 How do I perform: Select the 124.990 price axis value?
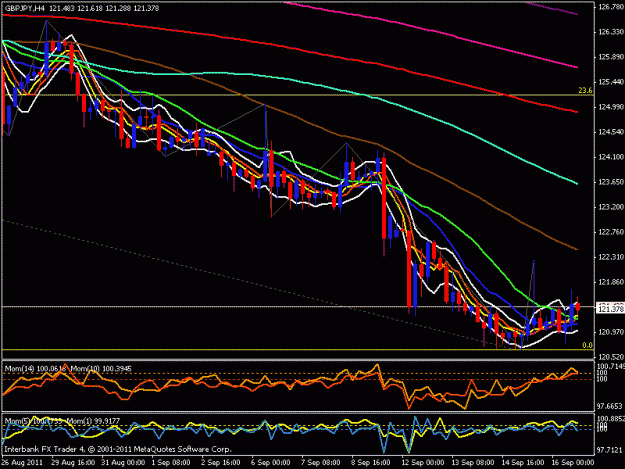[610, 107]
